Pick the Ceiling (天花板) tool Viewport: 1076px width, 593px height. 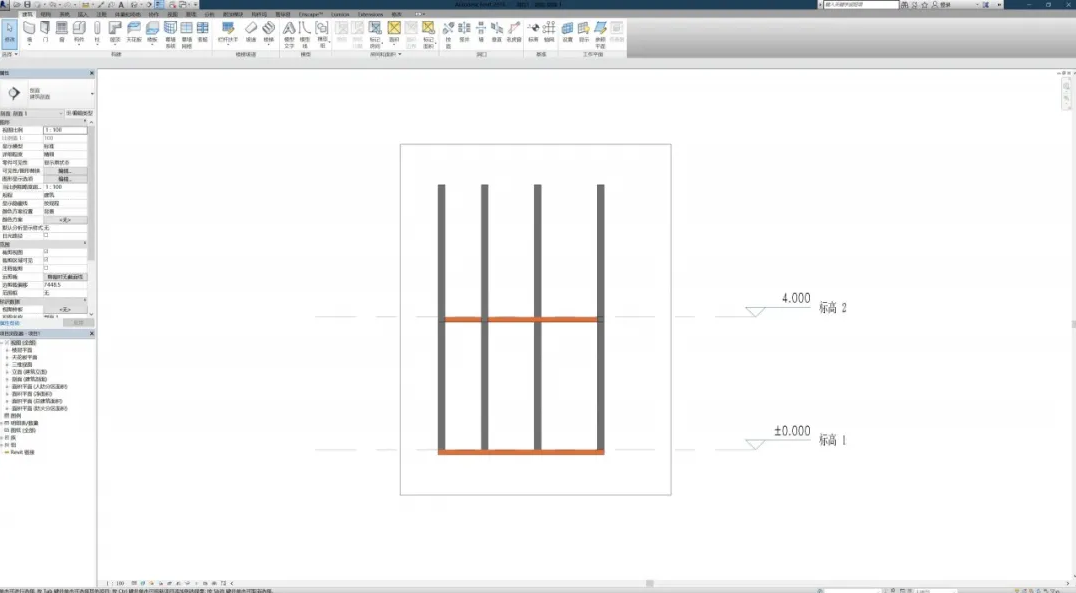[x=134, y=32]
